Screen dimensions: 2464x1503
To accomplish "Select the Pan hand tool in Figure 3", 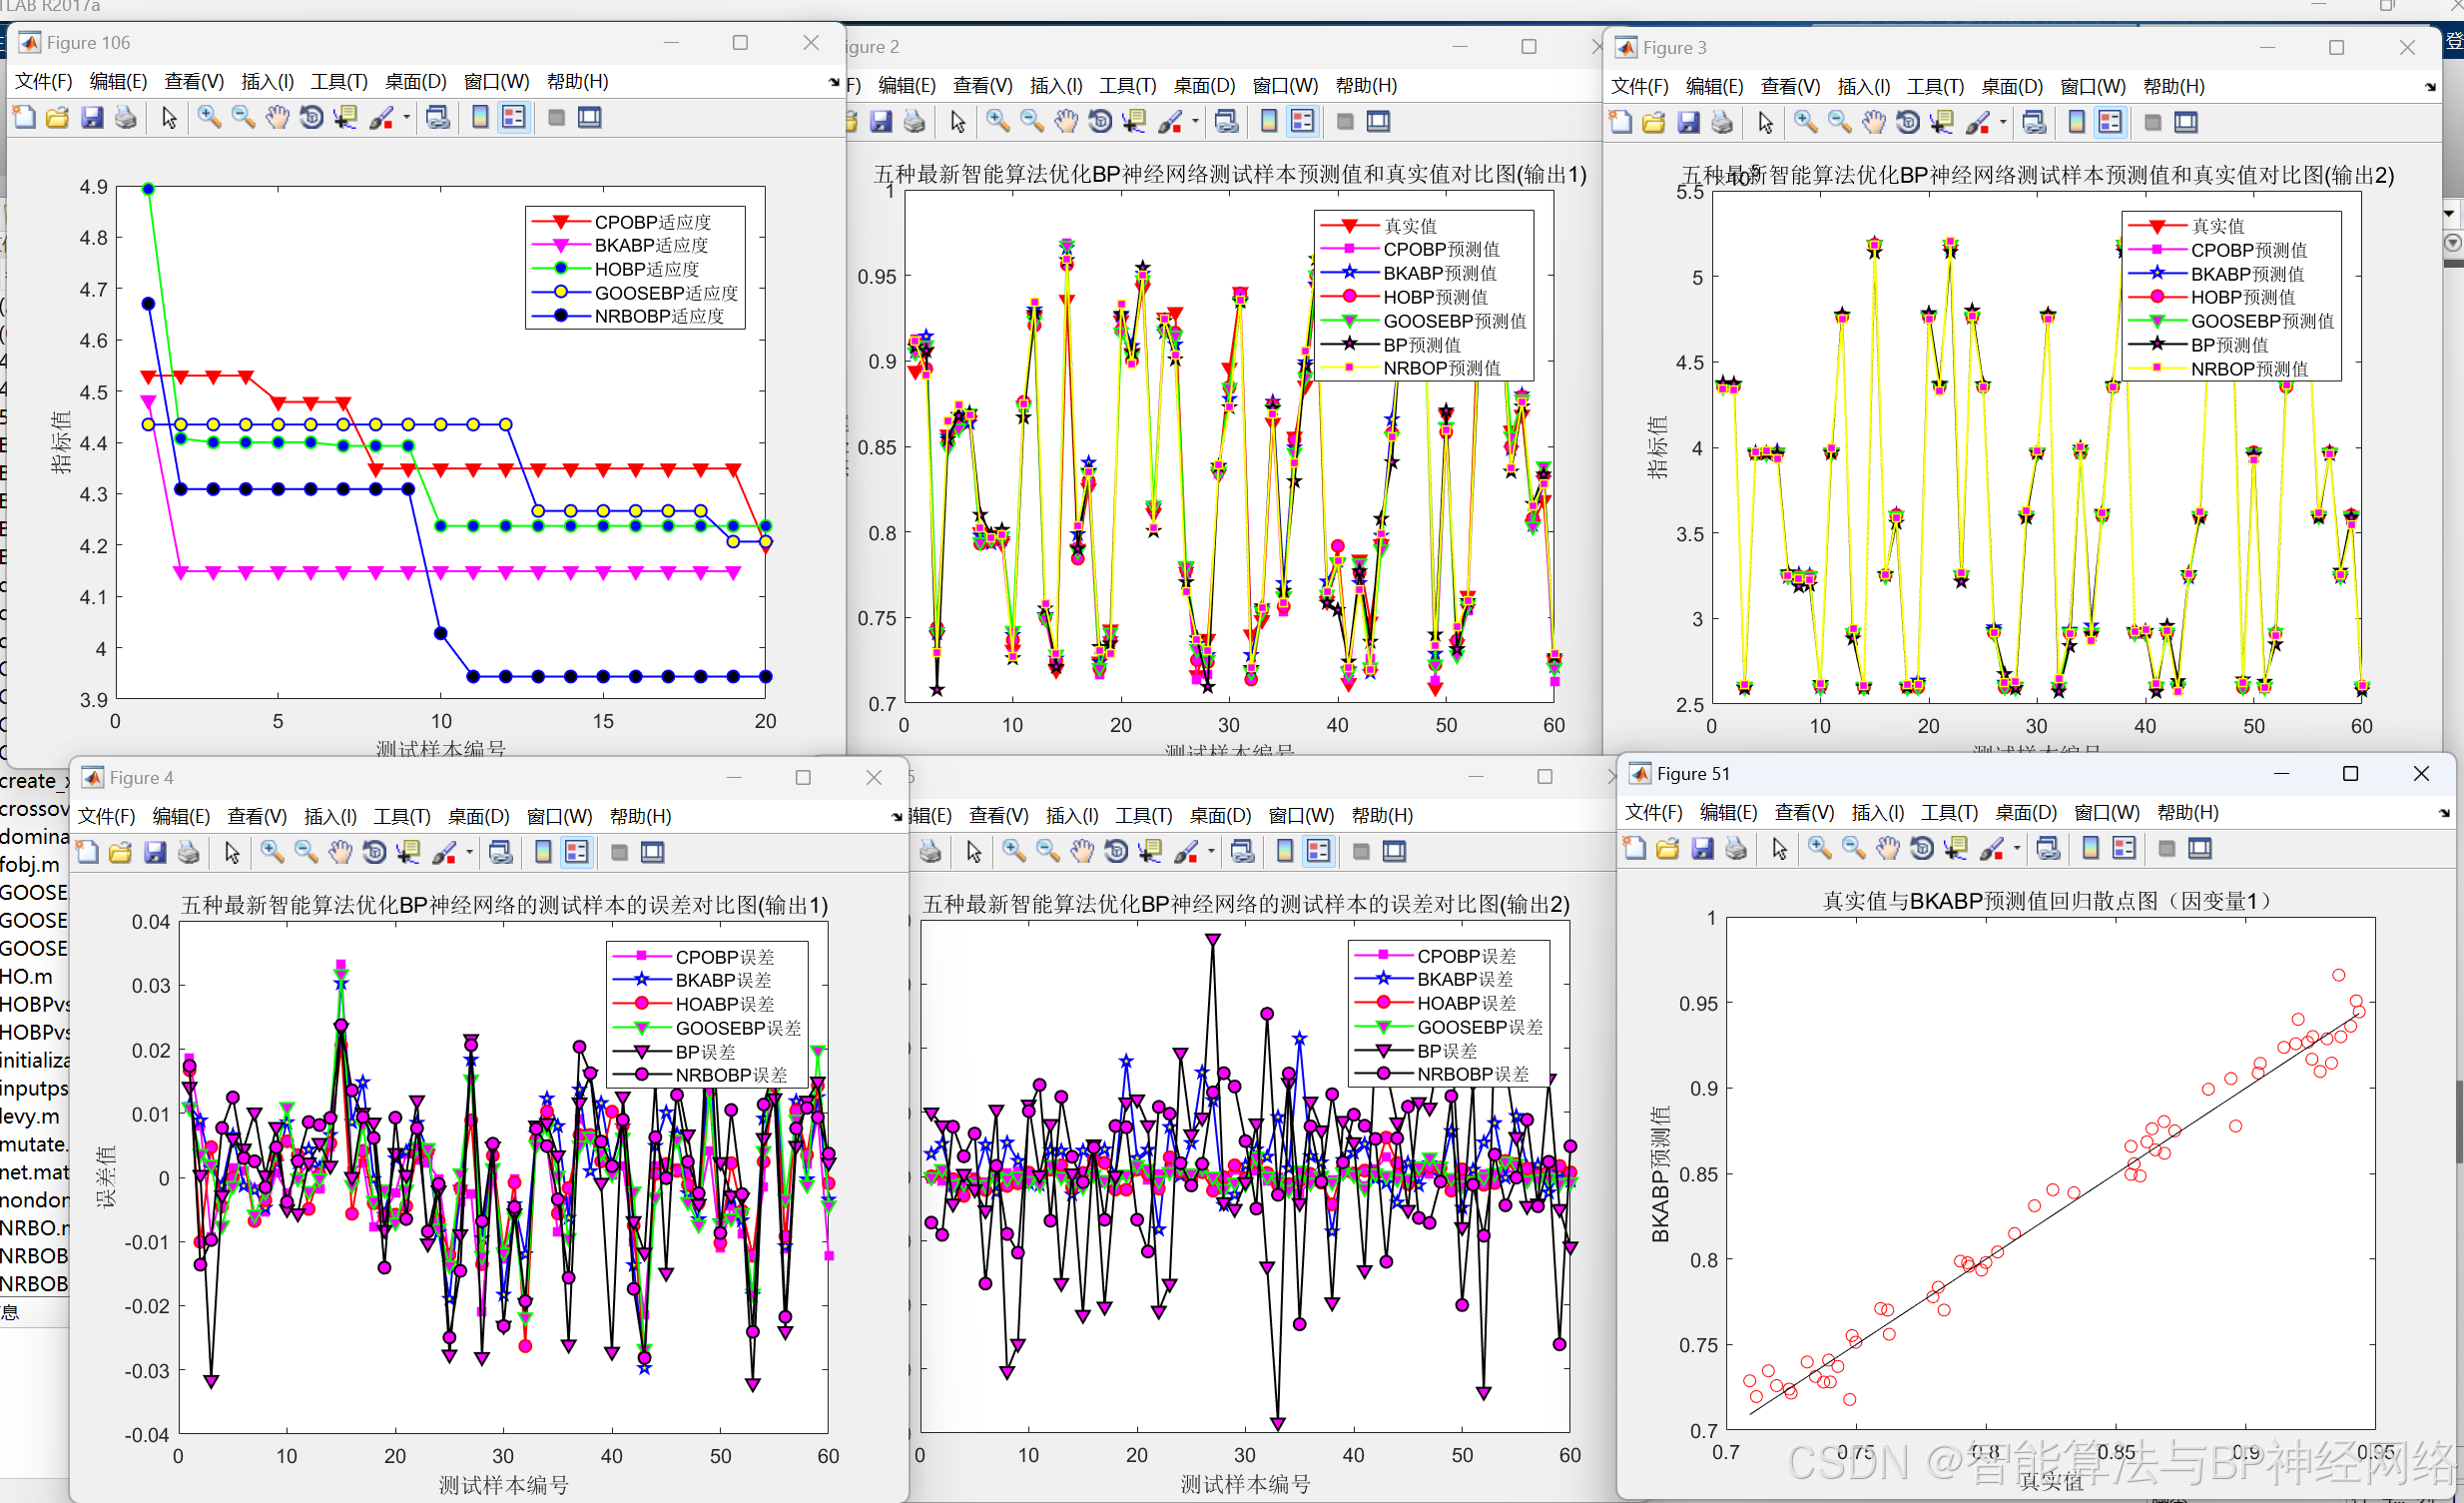I will (1873, 123).
